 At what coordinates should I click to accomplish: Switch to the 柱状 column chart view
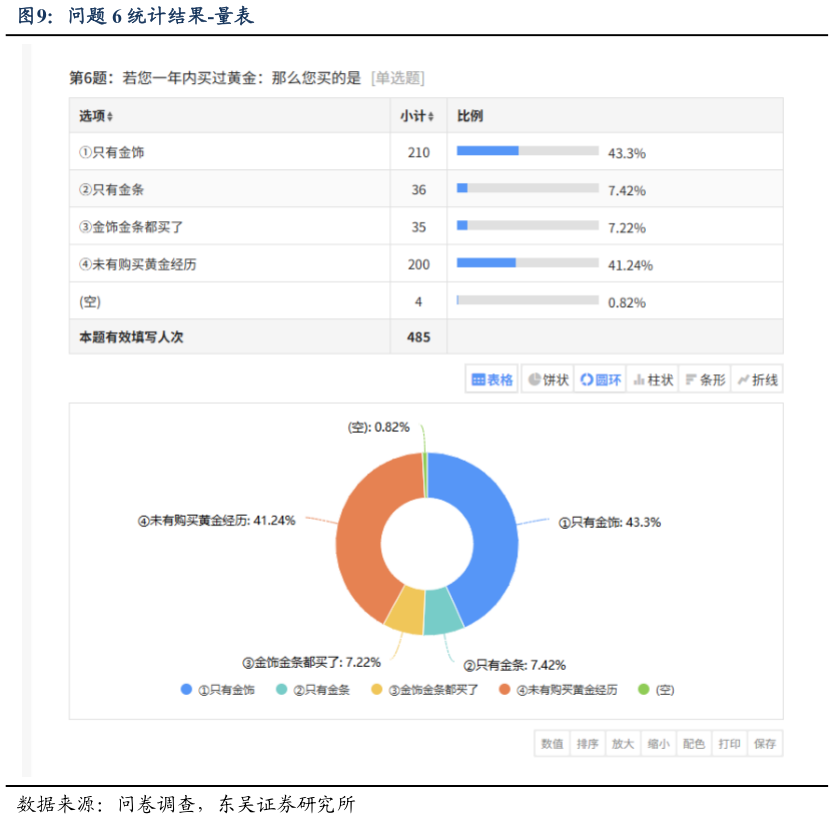click(653, 379)
